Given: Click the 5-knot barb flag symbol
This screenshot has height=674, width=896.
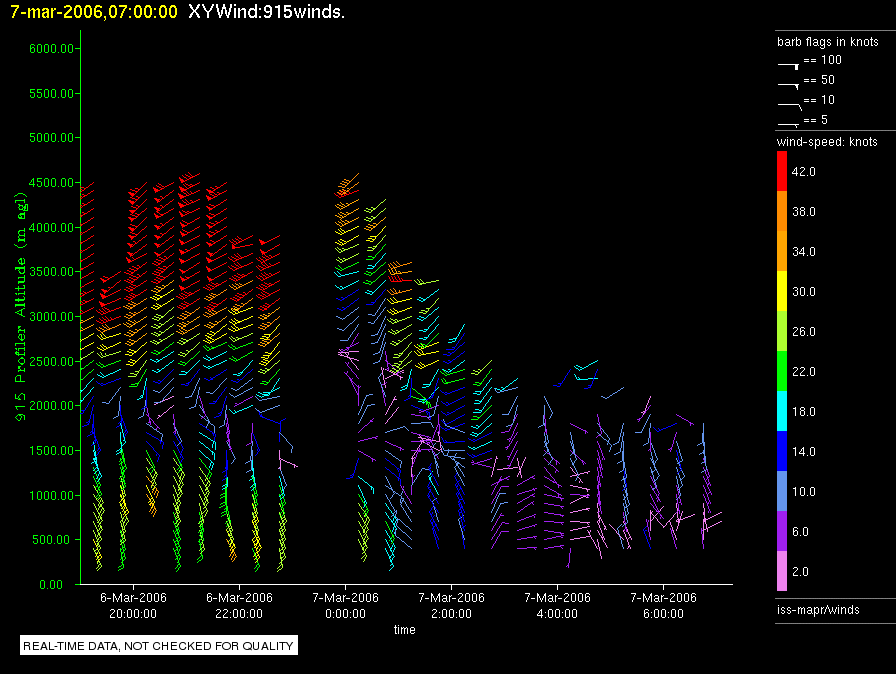Looking at the screenshot, I should [x=788, y=123].
